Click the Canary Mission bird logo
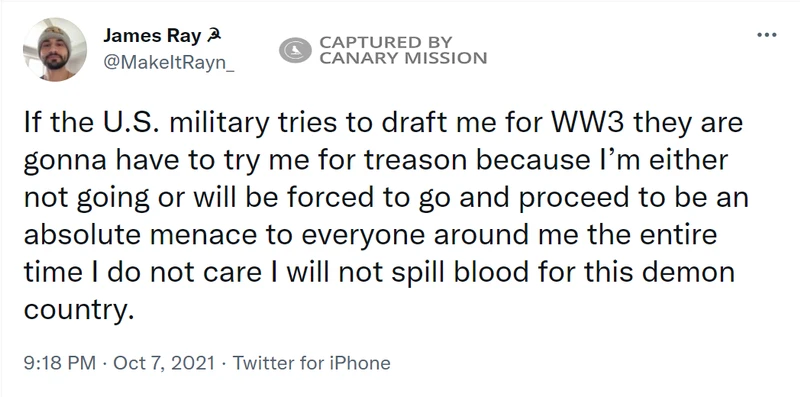Image resolution: width=800 pixels, height=397 pixels. pyautogui.click(x=295, y=50)
